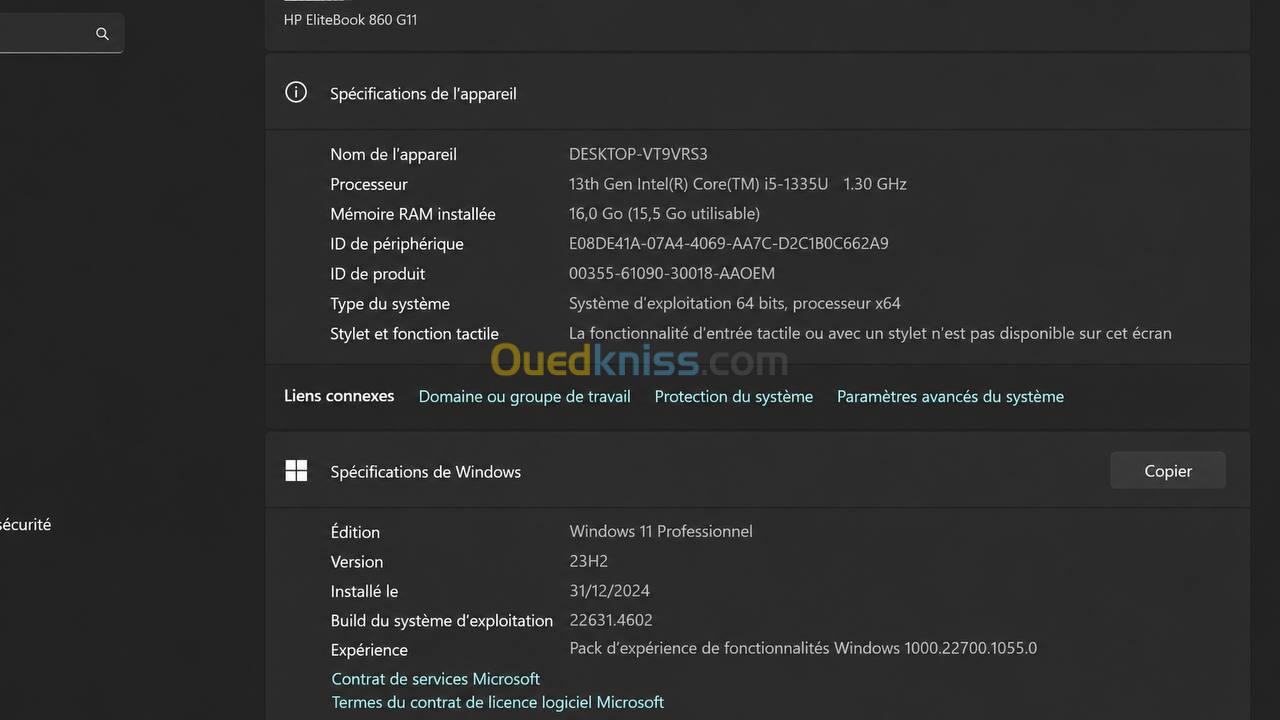Select product ID 00355-61090-30018-AAOEM
This screenshot has height=720, width=1280.
[x=672, y=274]
